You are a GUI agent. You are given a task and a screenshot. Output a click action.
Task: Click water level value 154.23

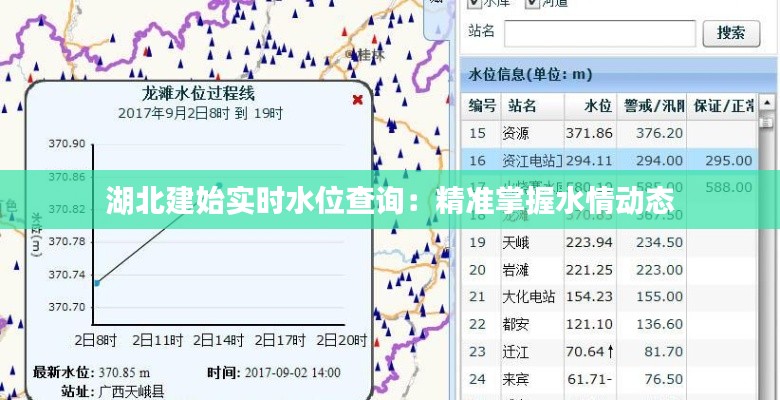pyautogui.click(x=589, y=297)
